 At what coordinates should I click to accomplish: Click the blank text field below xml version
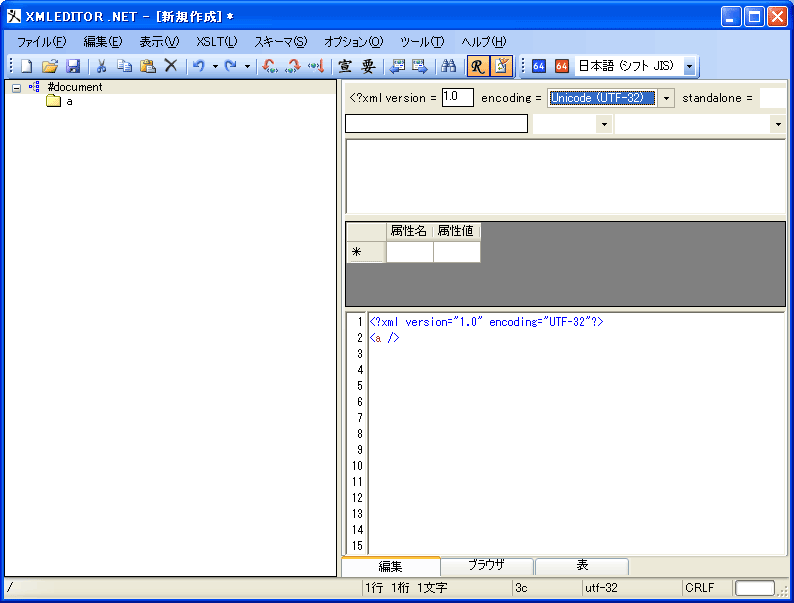tap(436, 124)
